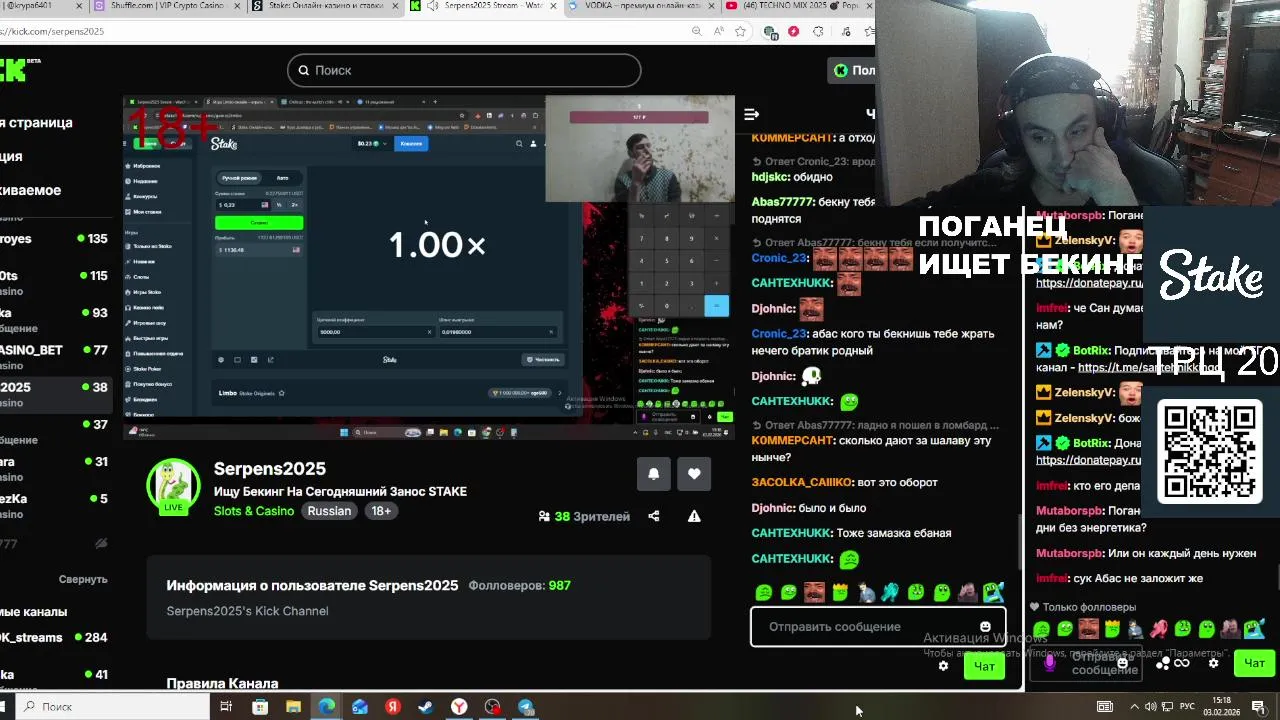
Task: Click the volume icon in the system tray
Action: point(1151,707)
